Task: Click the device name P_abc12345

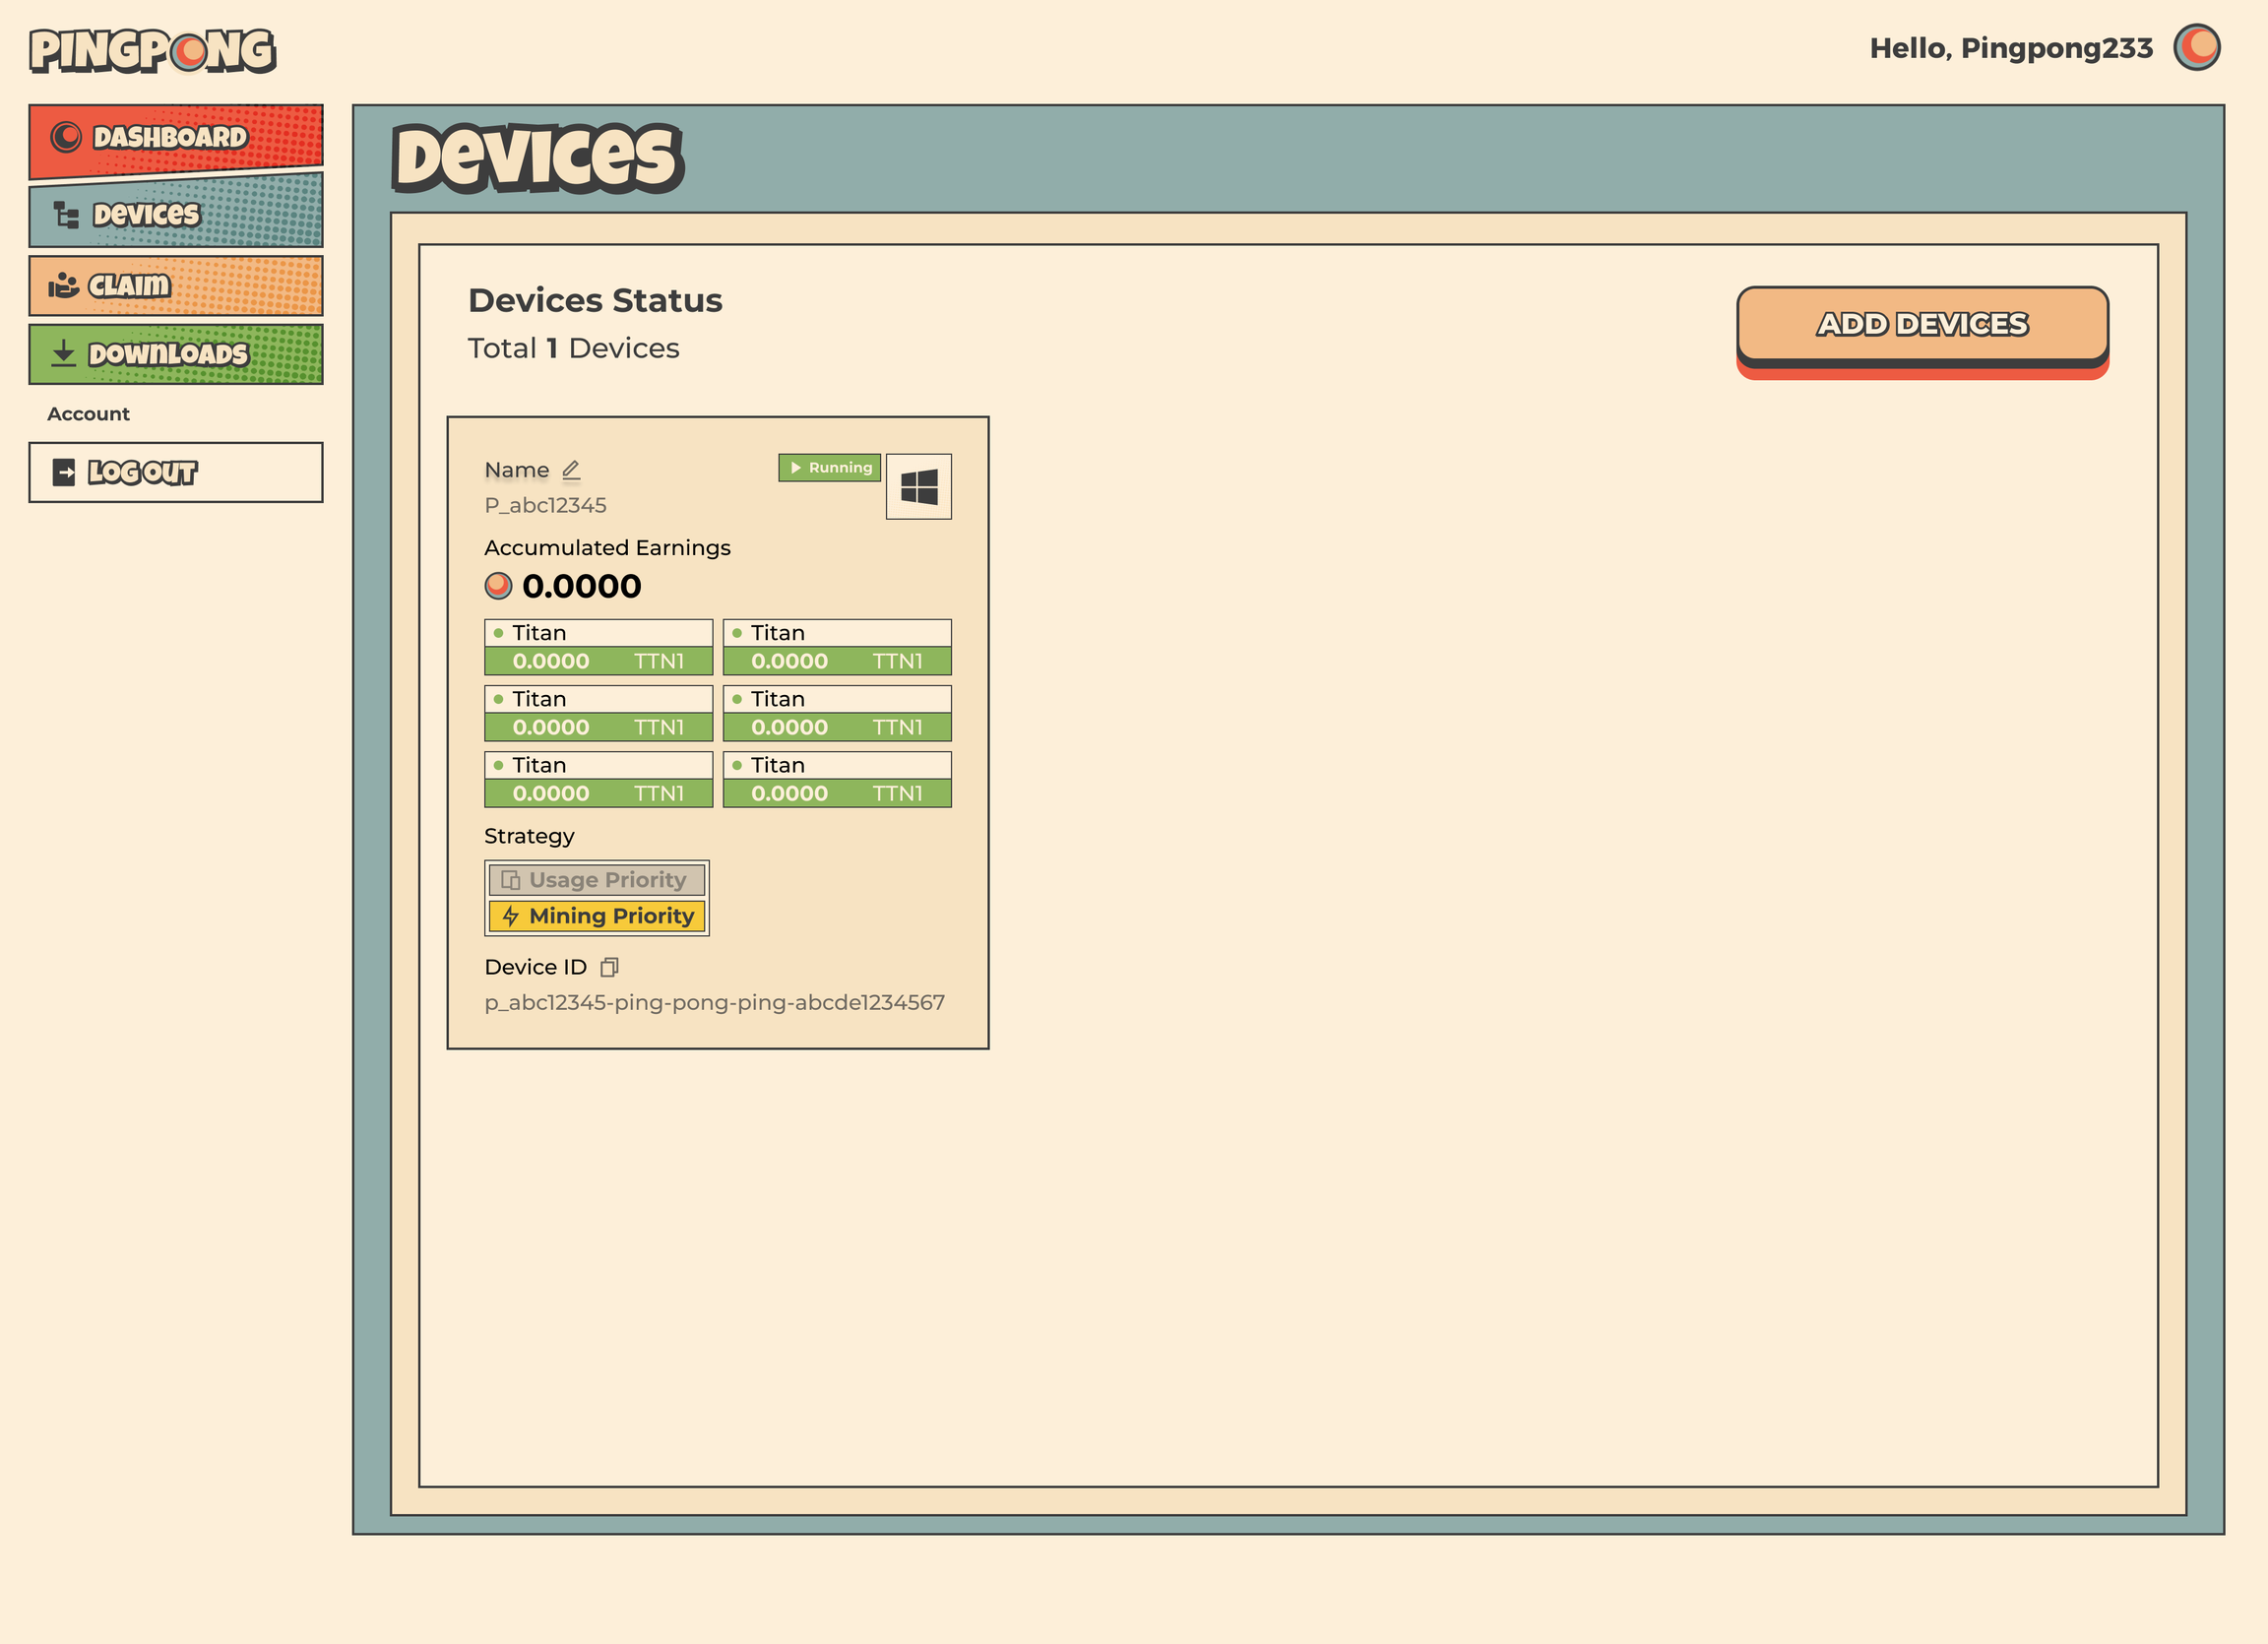Action: [545, 505]
